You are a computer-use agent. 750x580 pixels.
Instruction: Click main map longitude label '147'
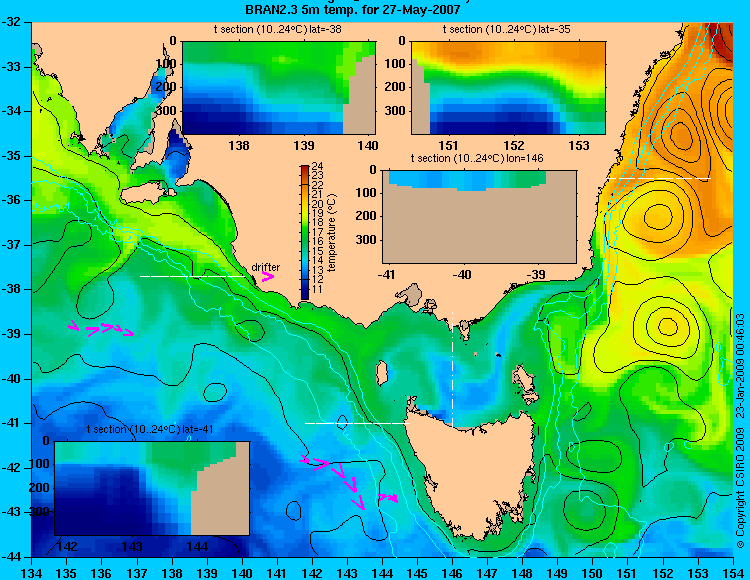[x=487, y=573]
